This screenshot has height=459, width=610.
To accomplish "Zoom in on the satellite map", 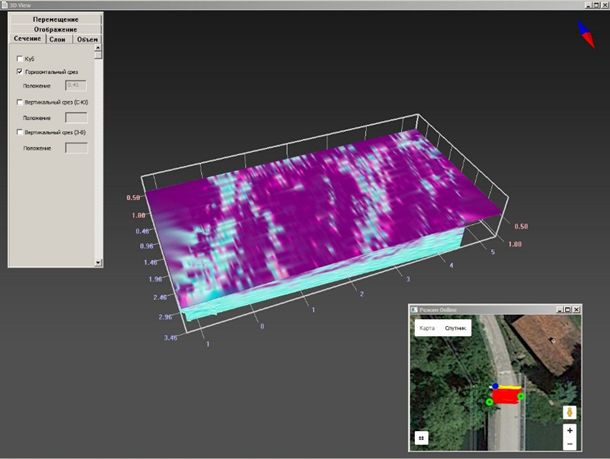I will point(569,430).
